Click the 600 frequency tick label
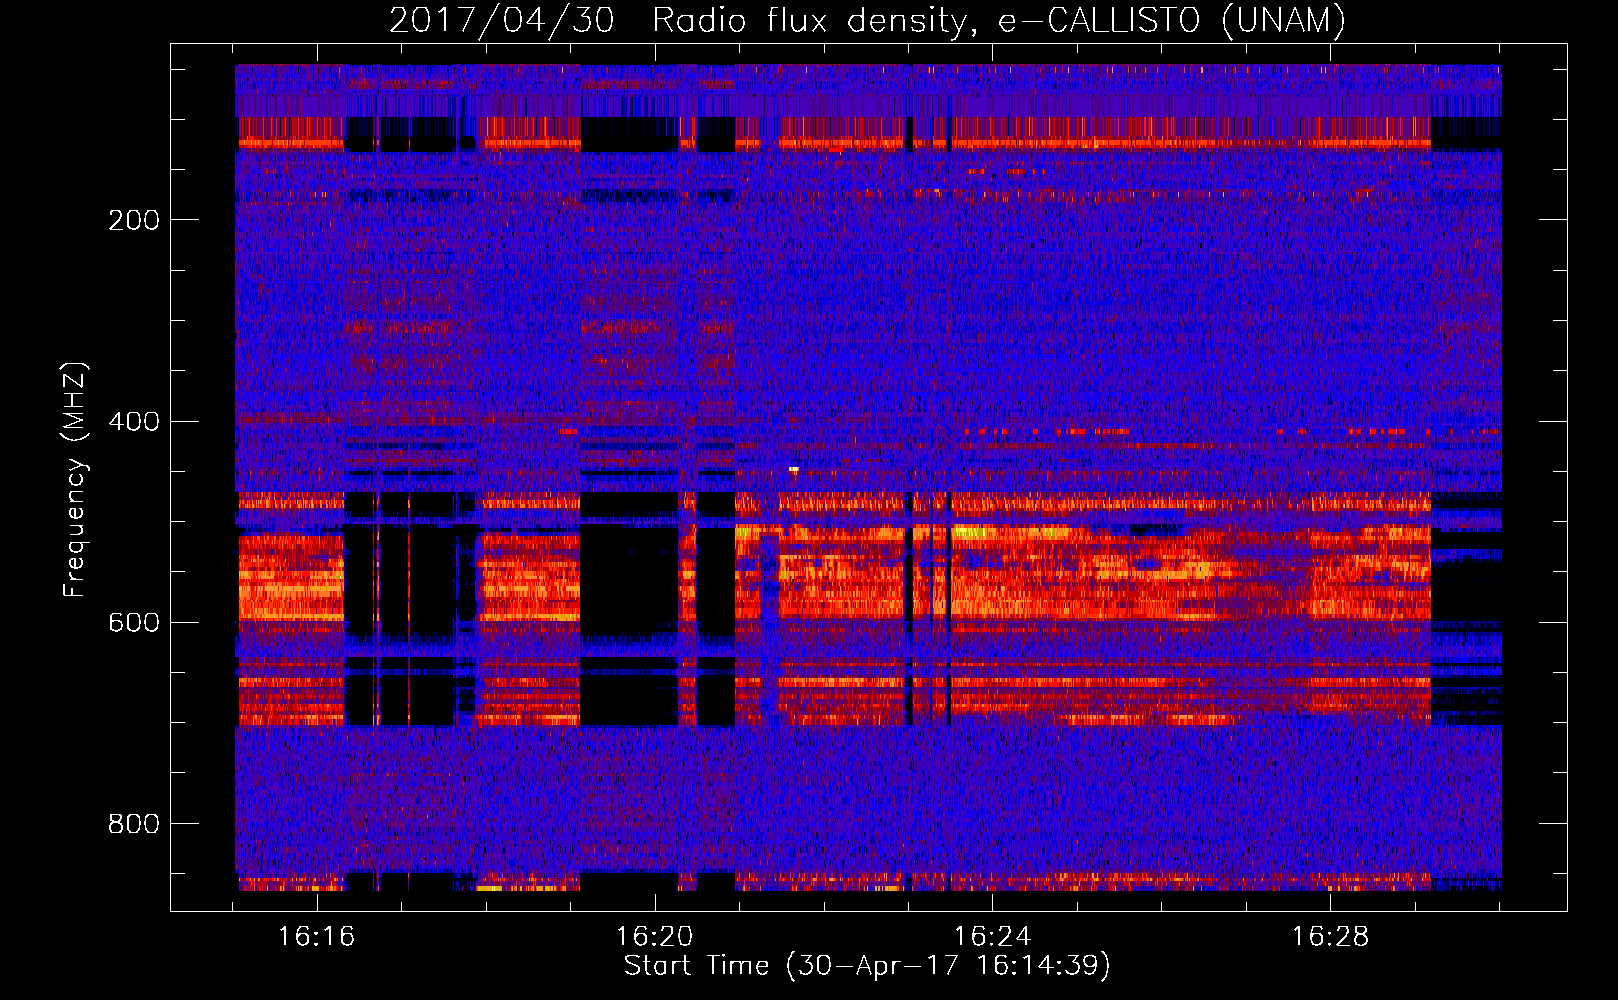Image resolution: width=1618 pixels, height=1000 pixels. click(x=134, y=622)
